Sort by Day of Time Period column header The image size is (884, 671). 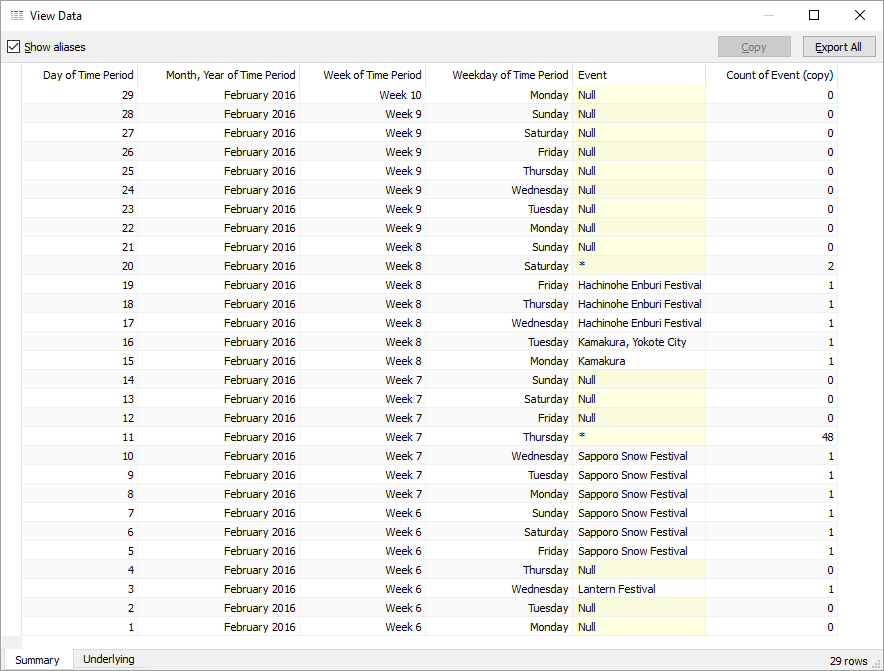coord(88,75)
